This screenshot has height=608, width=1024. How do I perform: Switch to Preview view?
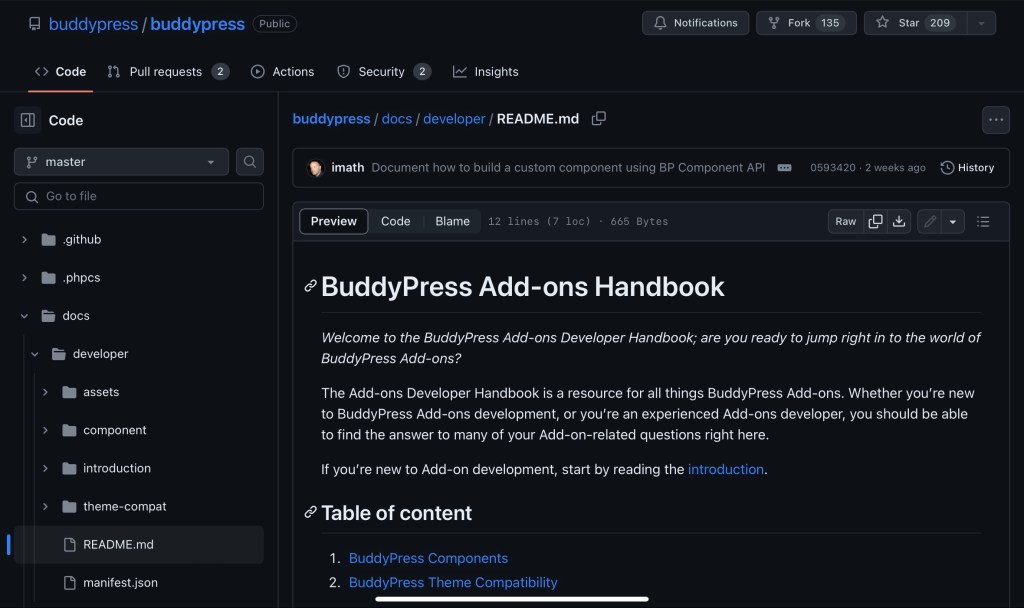[x=334, y=221]
